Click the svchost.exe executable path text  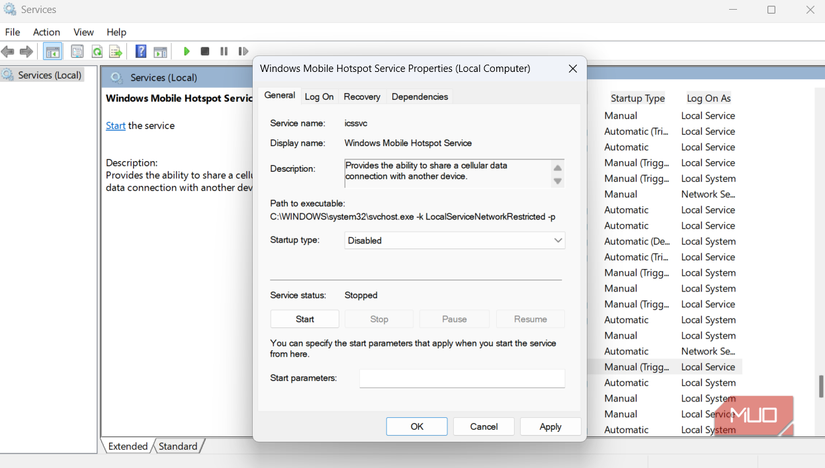[x=412, y=216]
